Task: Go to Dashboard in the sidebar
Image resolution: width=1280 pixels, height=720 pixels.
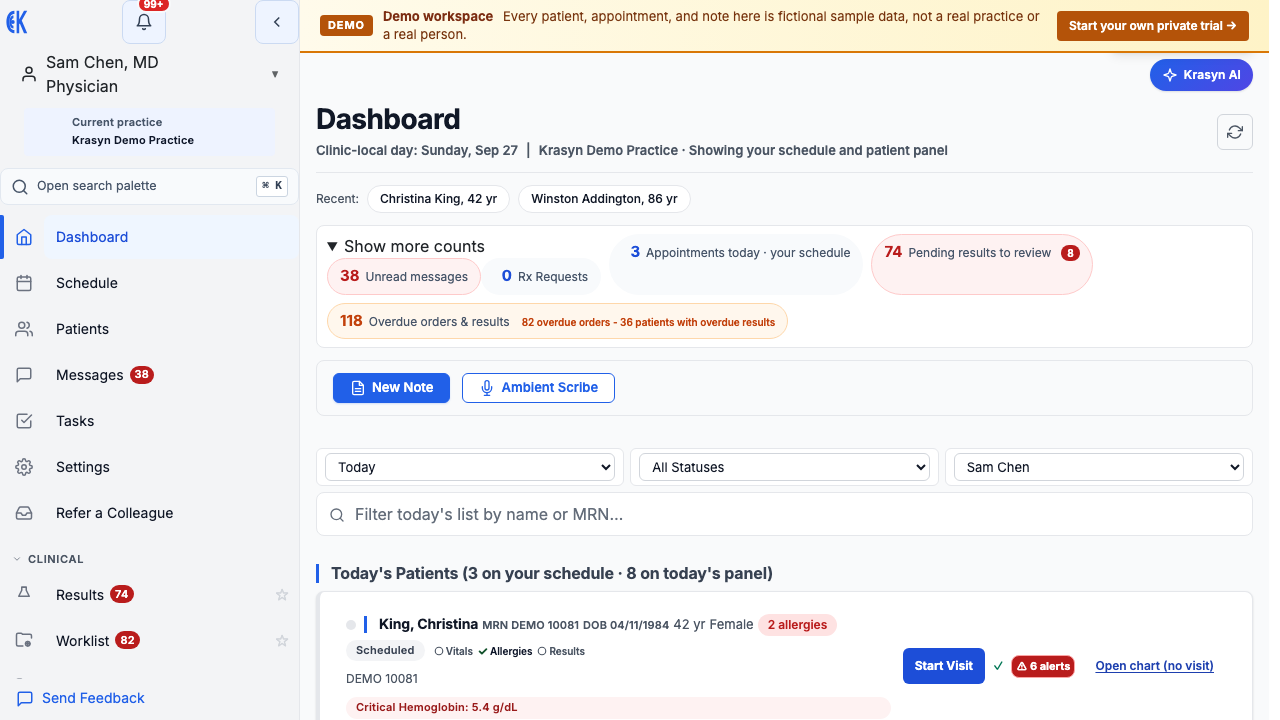Action: point(150,237)
